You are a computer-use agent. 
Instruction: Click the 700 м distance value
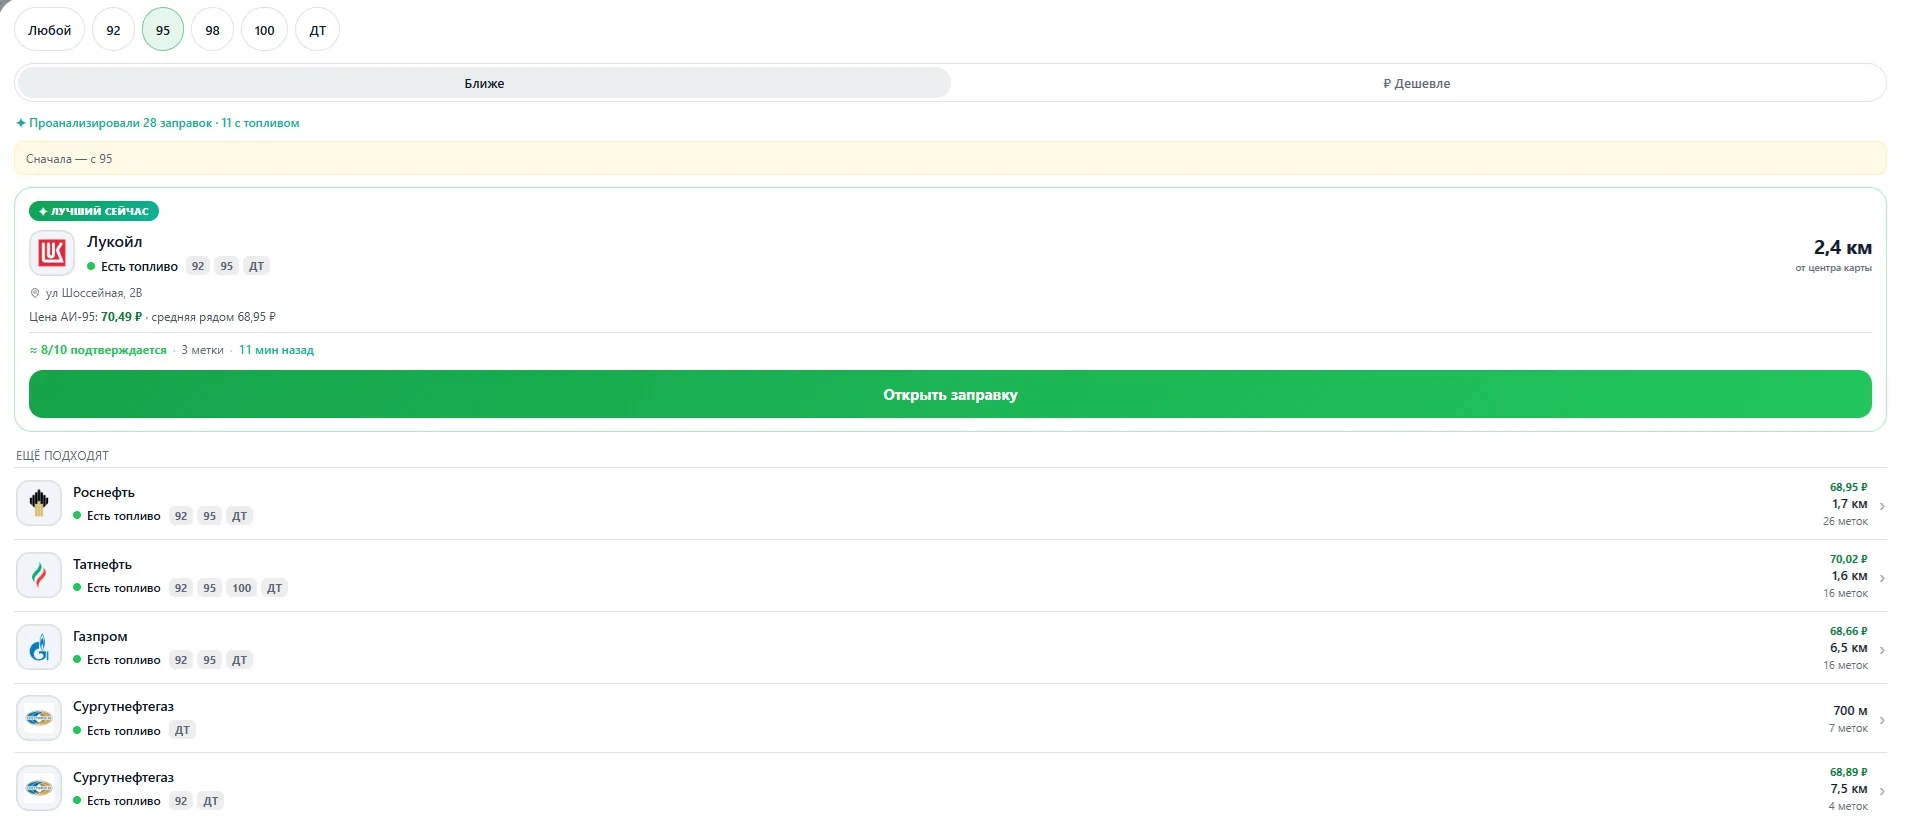[1850, 711]
